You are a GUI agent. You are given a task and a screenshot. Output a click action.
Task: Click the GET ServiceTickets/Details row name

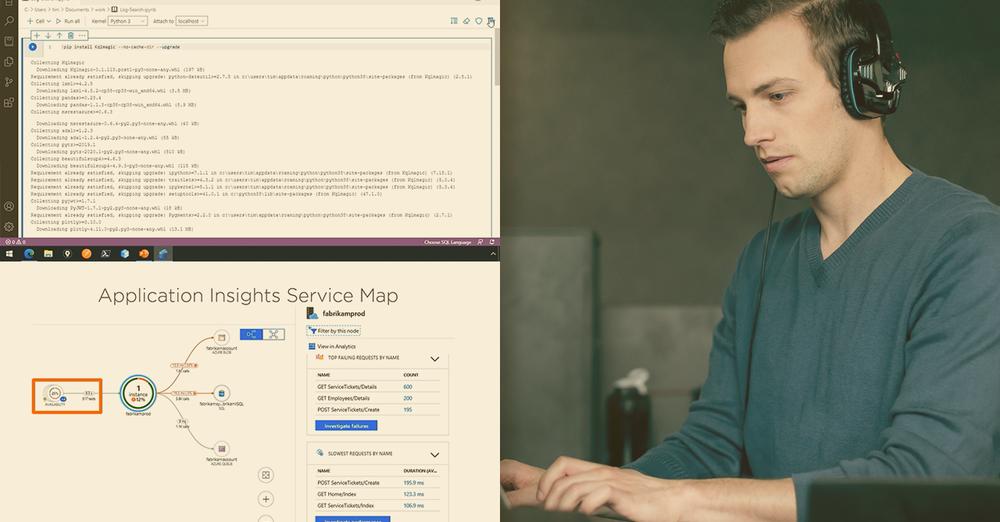(x=347, y=387)
